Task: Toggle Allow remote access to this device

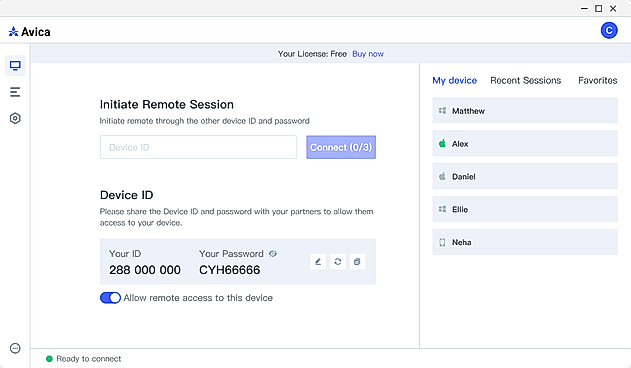Action: pyautogui.click(x=110, y=298)
